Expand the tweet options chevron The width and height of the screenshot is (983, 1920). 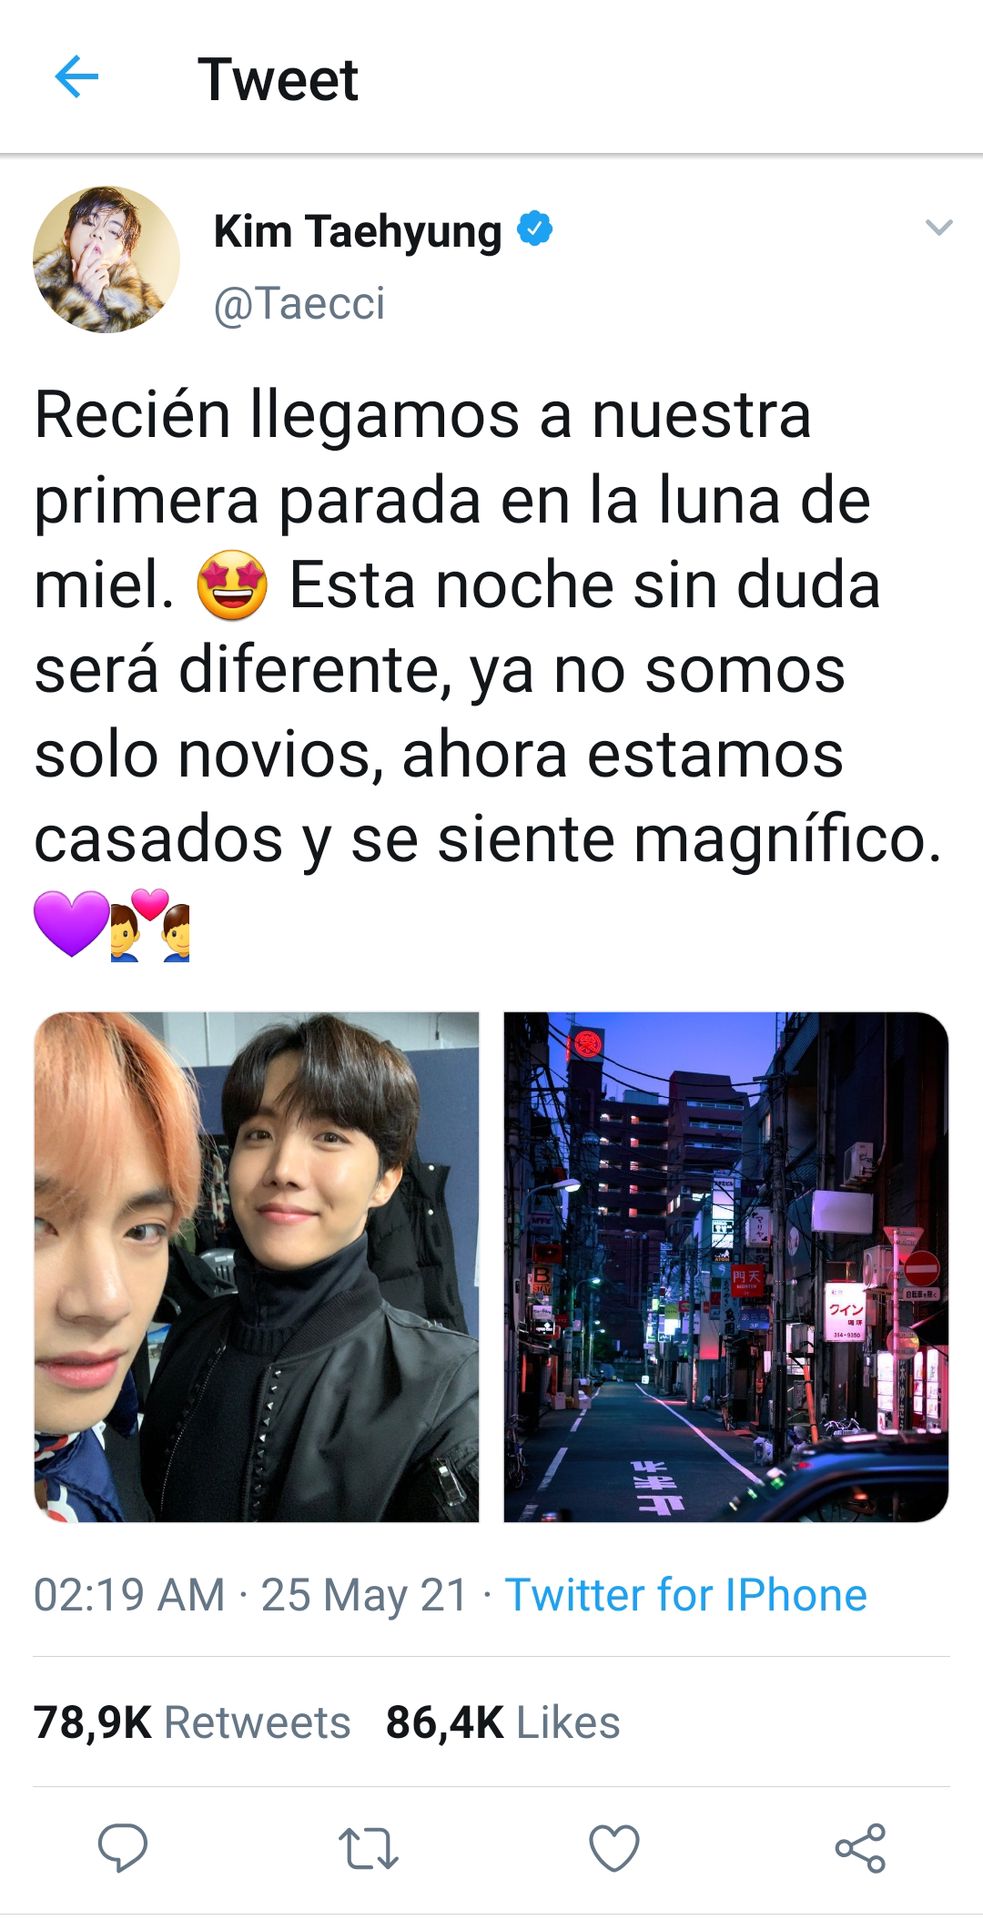(x=938, y=228)
